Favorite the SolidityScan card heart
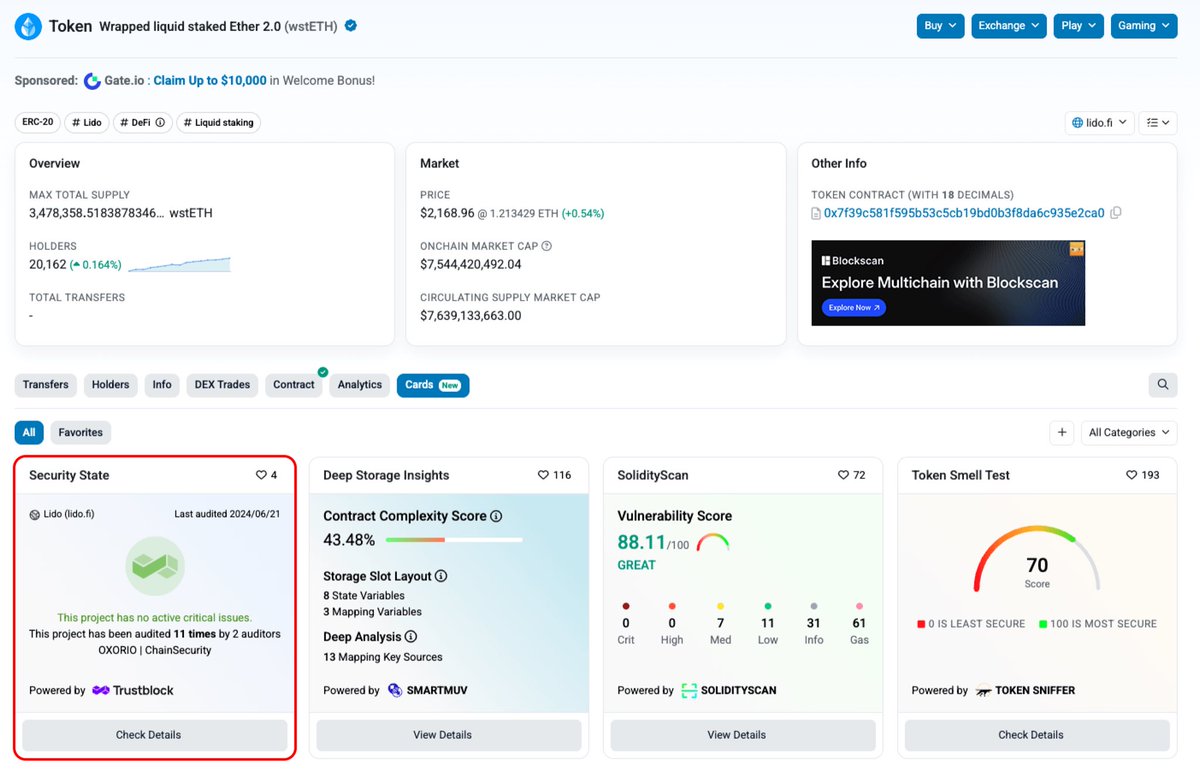 (844, 475)
